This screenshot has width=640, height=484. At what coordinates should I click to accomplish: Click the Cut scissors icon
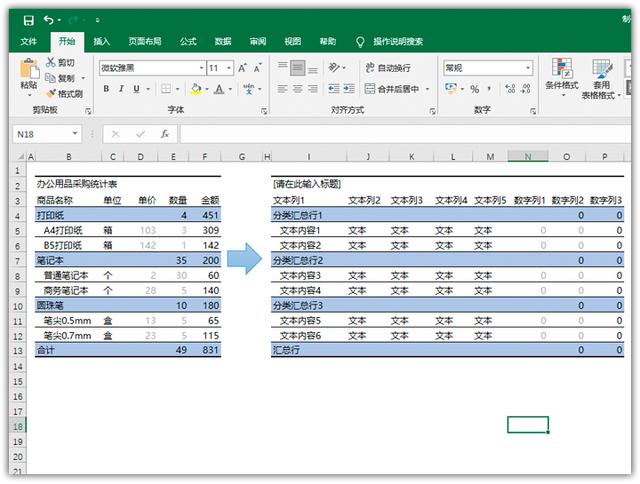pos(51,62)
